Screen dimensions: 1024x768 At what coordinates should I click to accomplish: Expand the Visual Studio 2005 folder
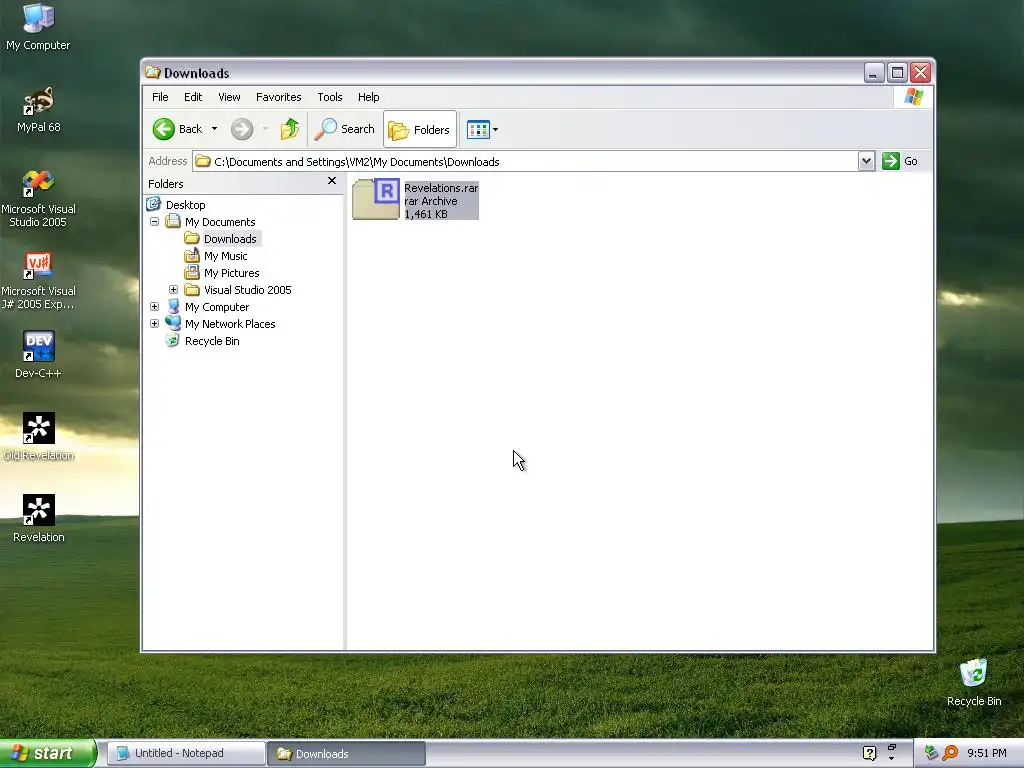pyautogui.click(x=174, y=289)
